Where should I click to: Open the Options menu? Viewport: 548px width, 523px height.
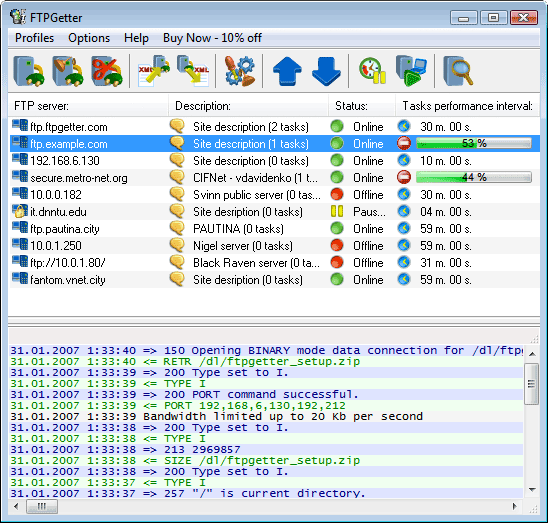[89, 38]
